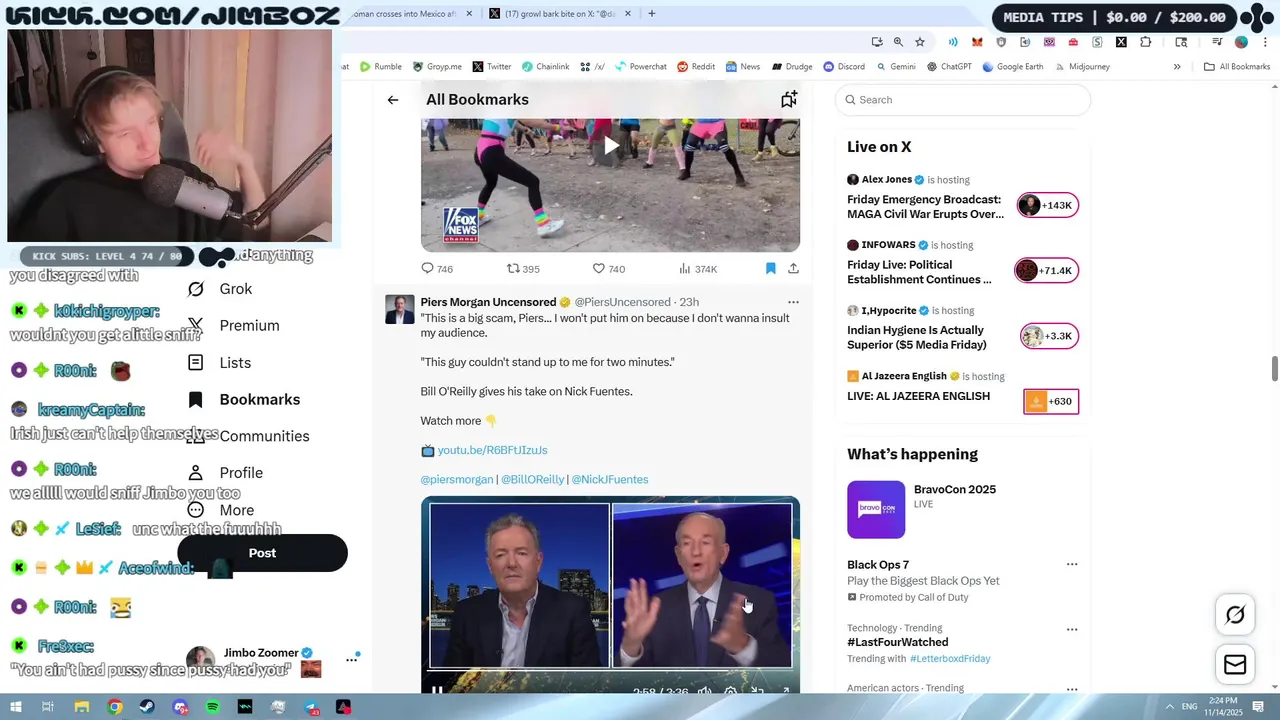
Task: Open the Drudge bookmark
Action: point(791,67)
